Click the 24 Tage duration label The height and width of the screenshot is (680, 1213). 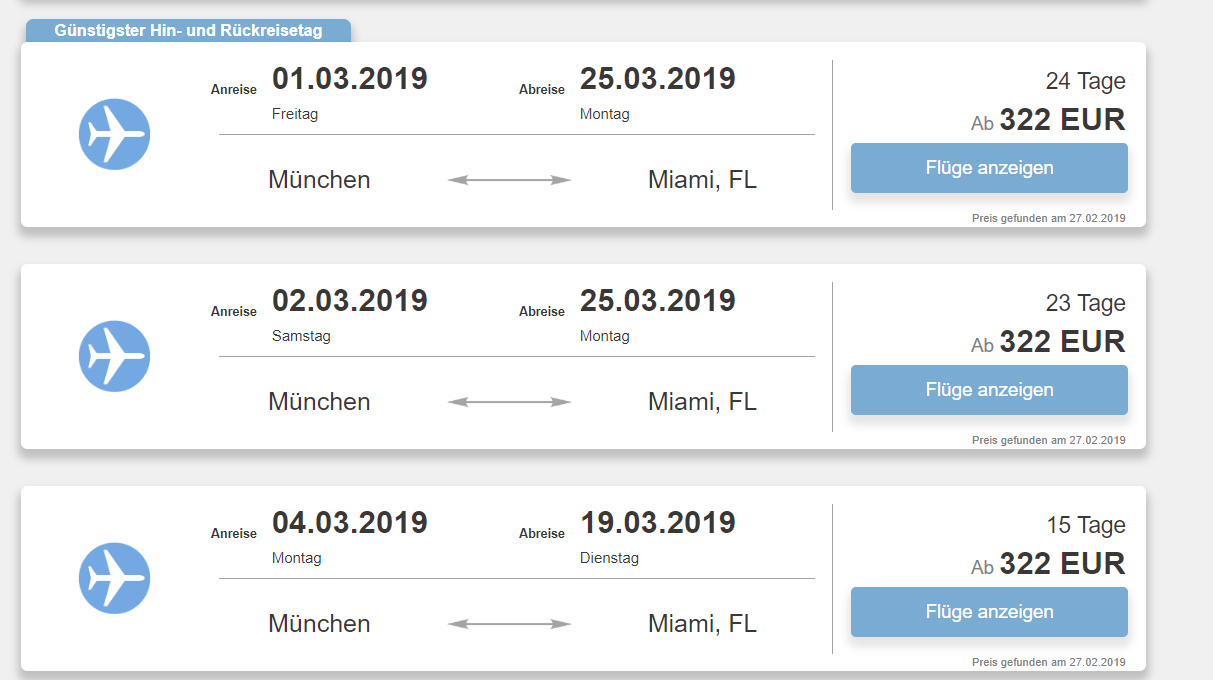[1085, 82]
